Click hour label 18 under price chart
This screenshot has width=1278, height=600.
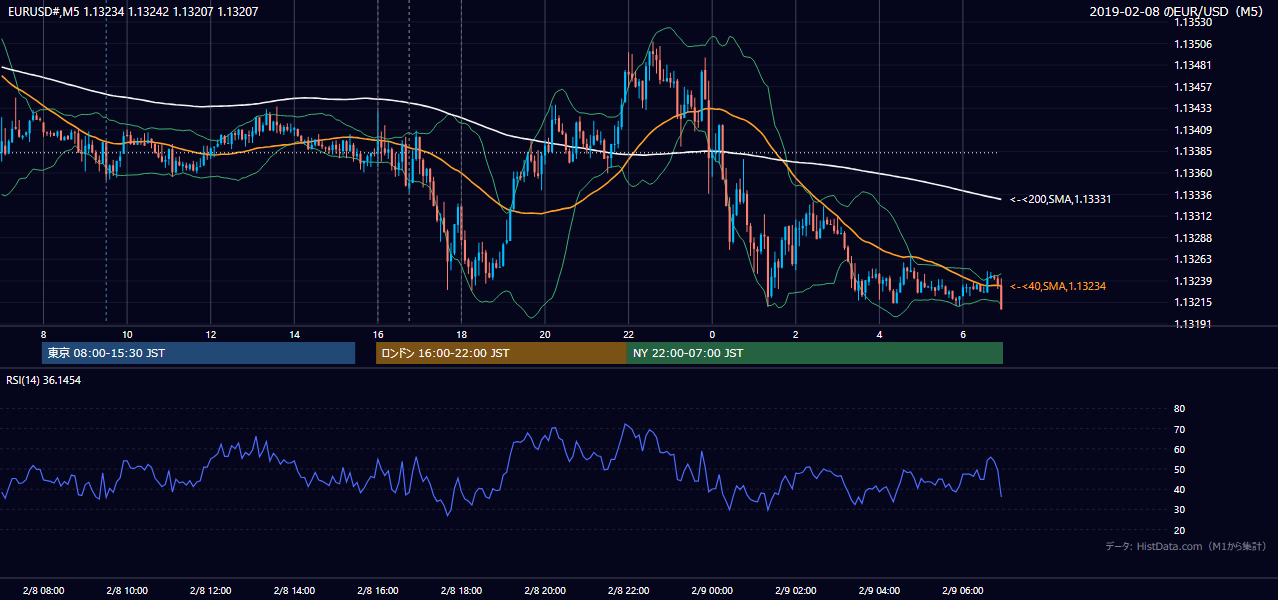[461, 334]
